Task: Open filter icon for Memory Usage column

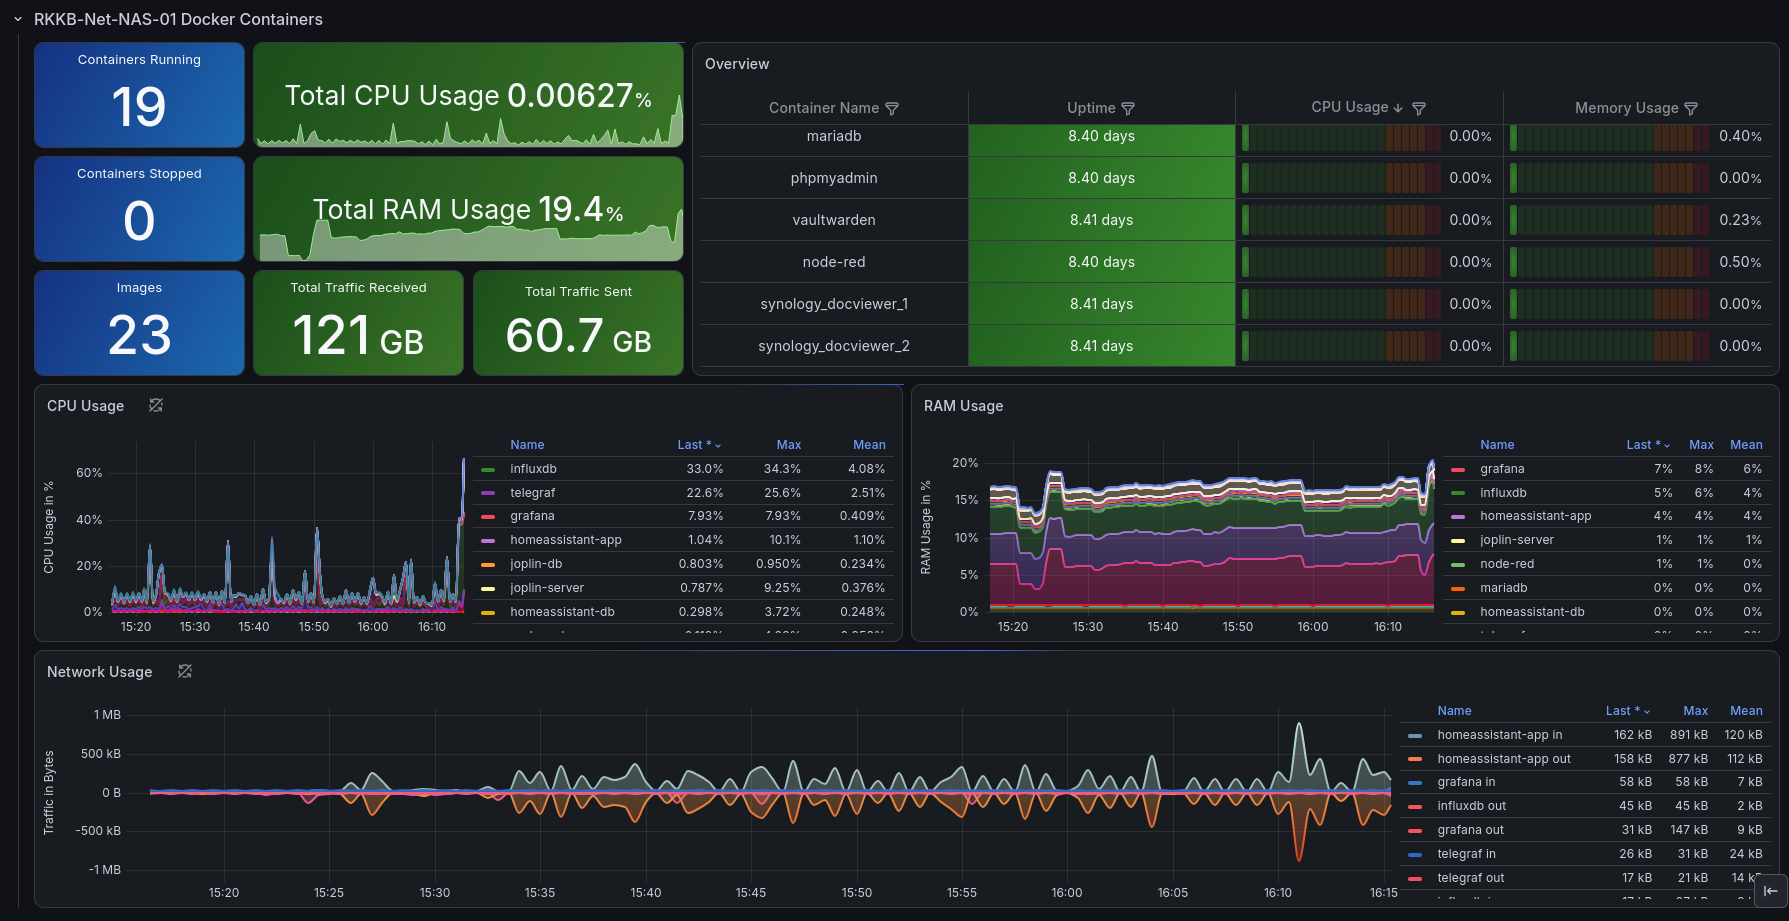Action: click(x=1691, y=108)
